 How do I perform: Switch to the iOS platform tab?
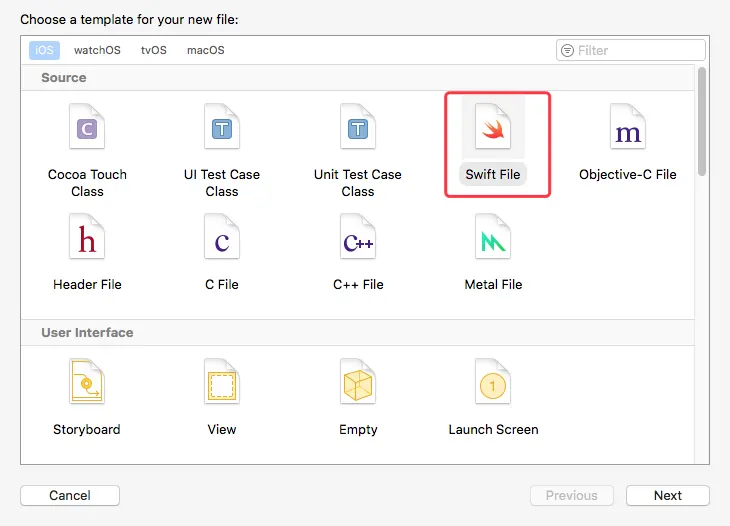click(44, 50)
